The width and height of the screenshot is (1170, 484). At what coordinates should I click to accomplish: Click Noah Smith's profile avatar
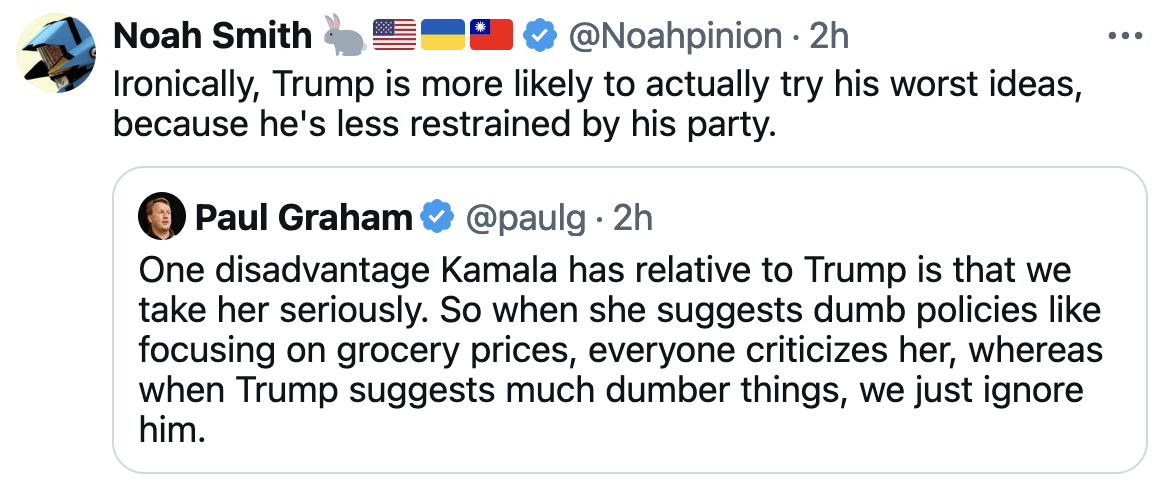(57, 56)
